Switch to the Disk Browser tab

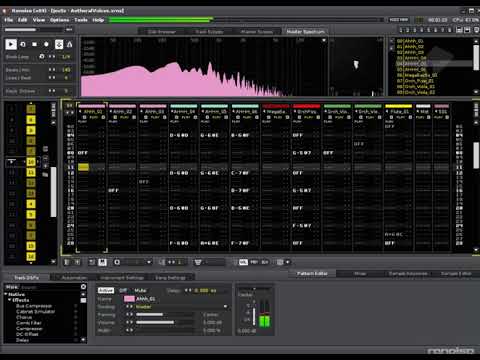pos(162,32)
